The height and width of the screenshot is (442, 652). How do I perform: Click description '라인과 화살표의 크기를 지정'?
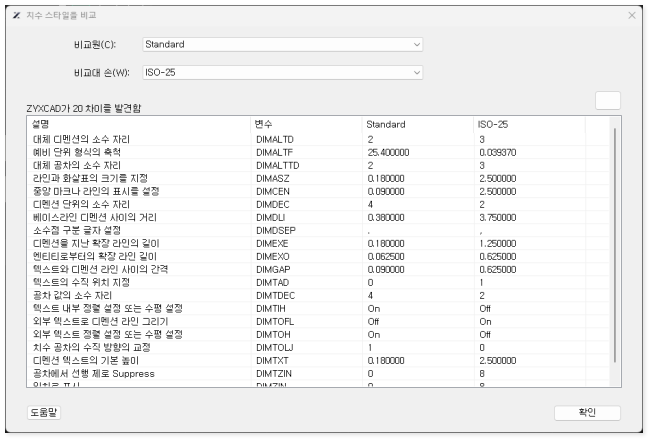(x=90, y=178)
